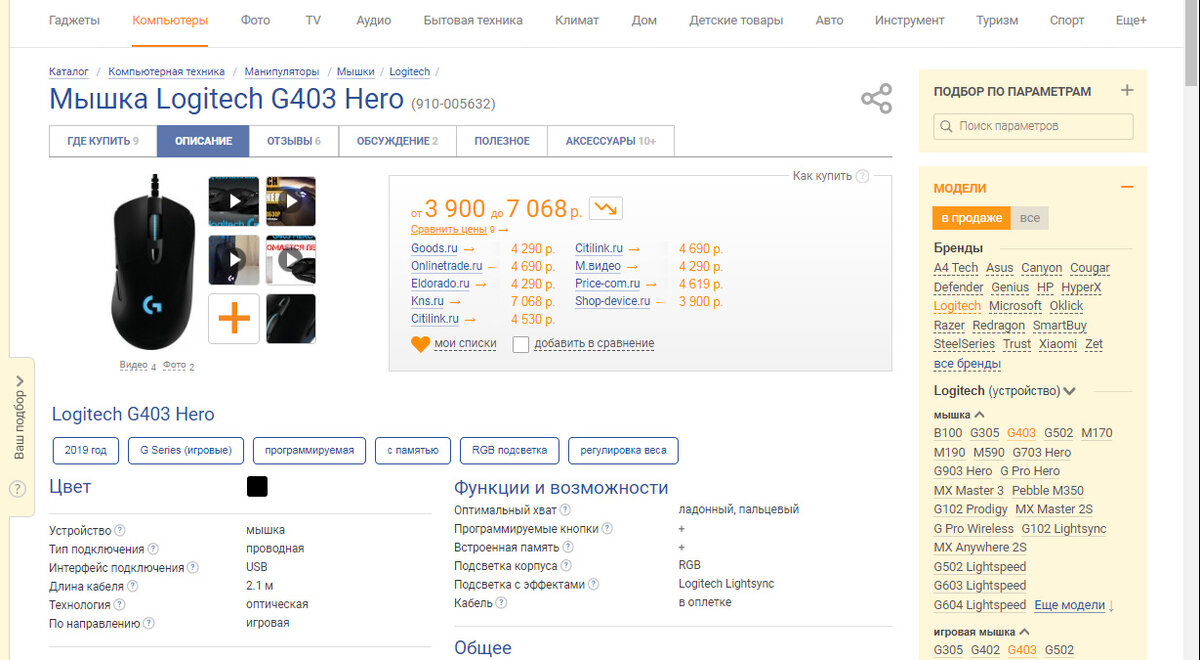
Task: Click the minus icon in Модели panel
Action: 1127,187
